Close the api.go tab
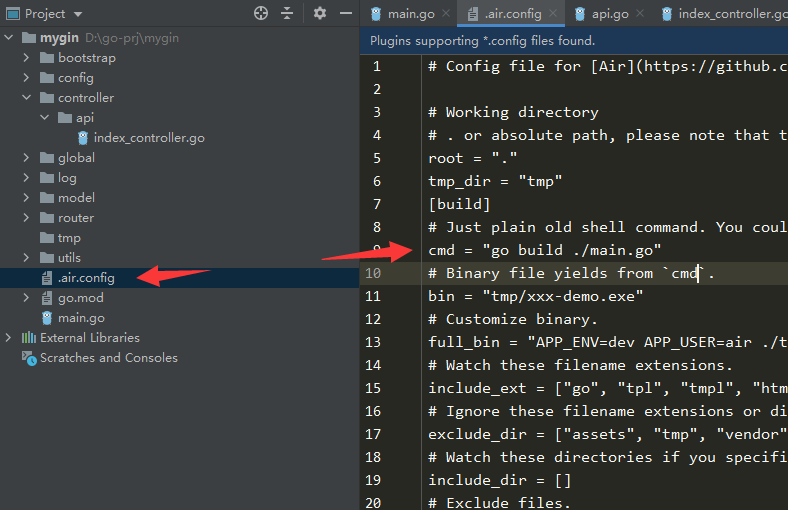Screen dimensions: 788x510 click(x=640, y=14)
